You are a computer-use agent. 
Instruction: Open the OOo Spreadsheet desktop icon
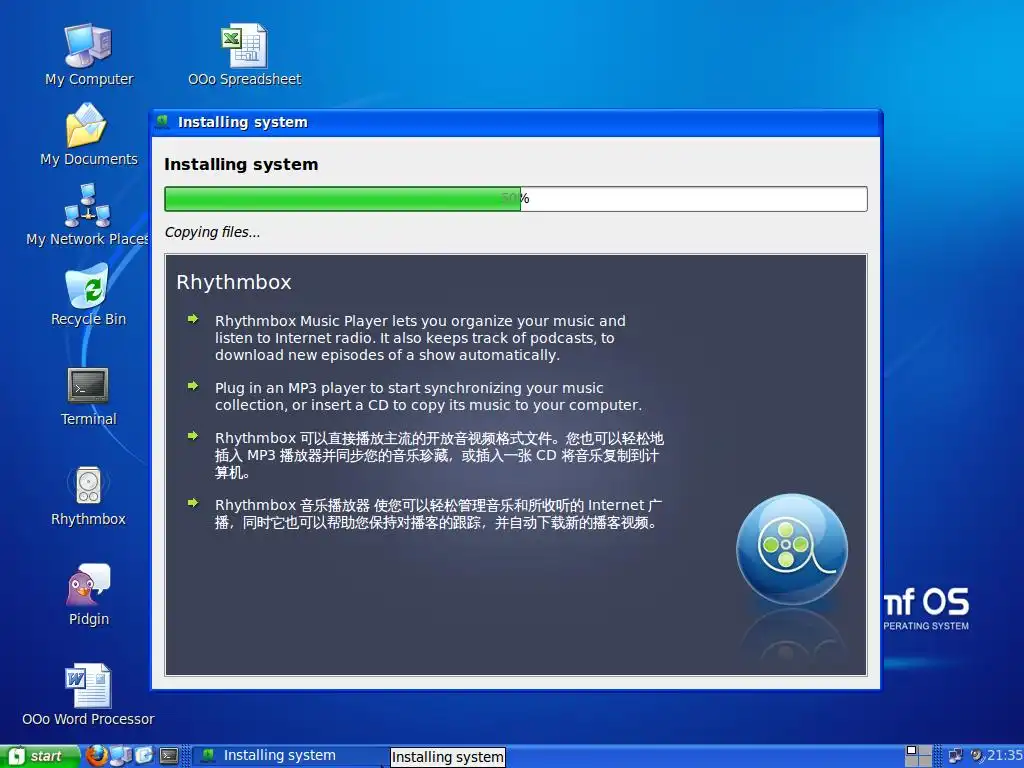coord(244,56)
